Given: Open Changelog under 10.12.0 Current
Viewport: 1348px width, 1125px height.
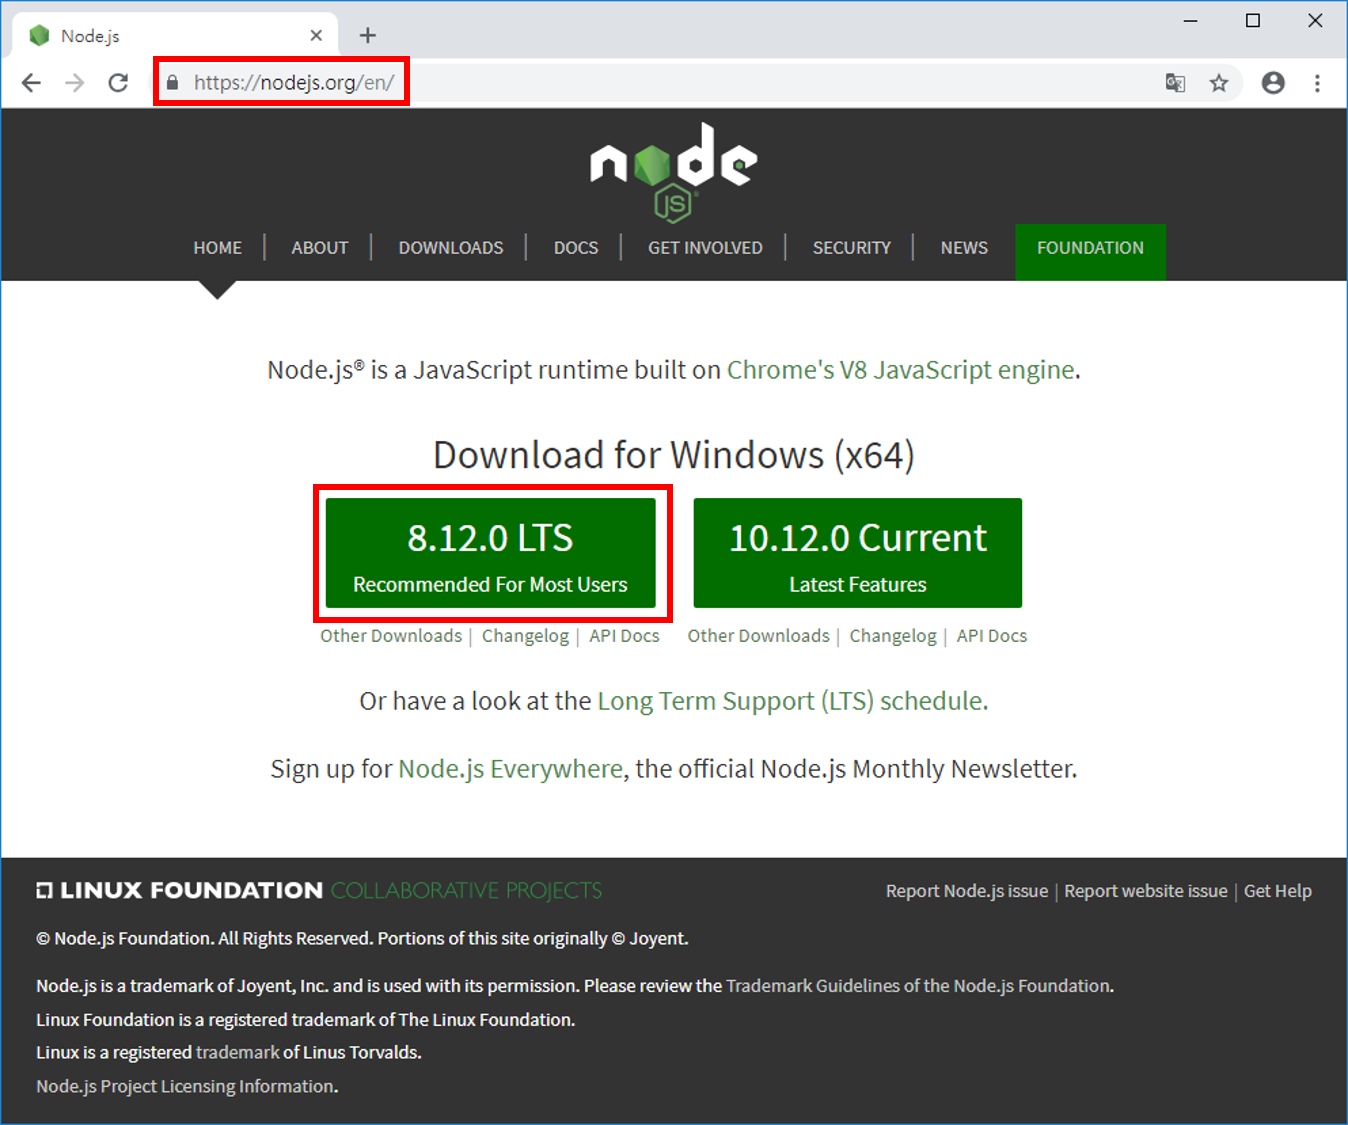Looking at the screenshot, I should coord(893,636).
